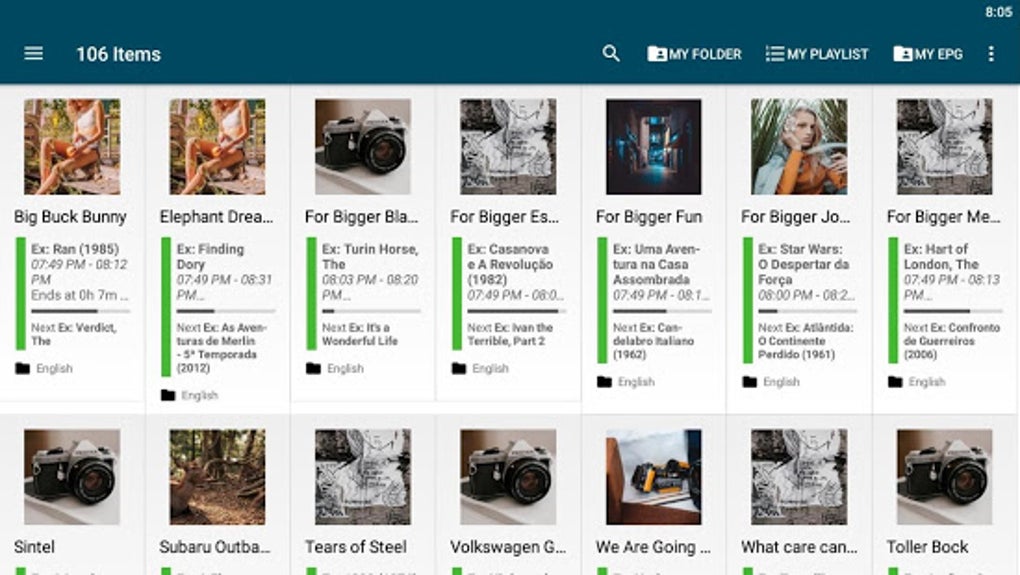Select the For Bigger Fun channel title
1020x575 pixels.
[x=649, y=217]
